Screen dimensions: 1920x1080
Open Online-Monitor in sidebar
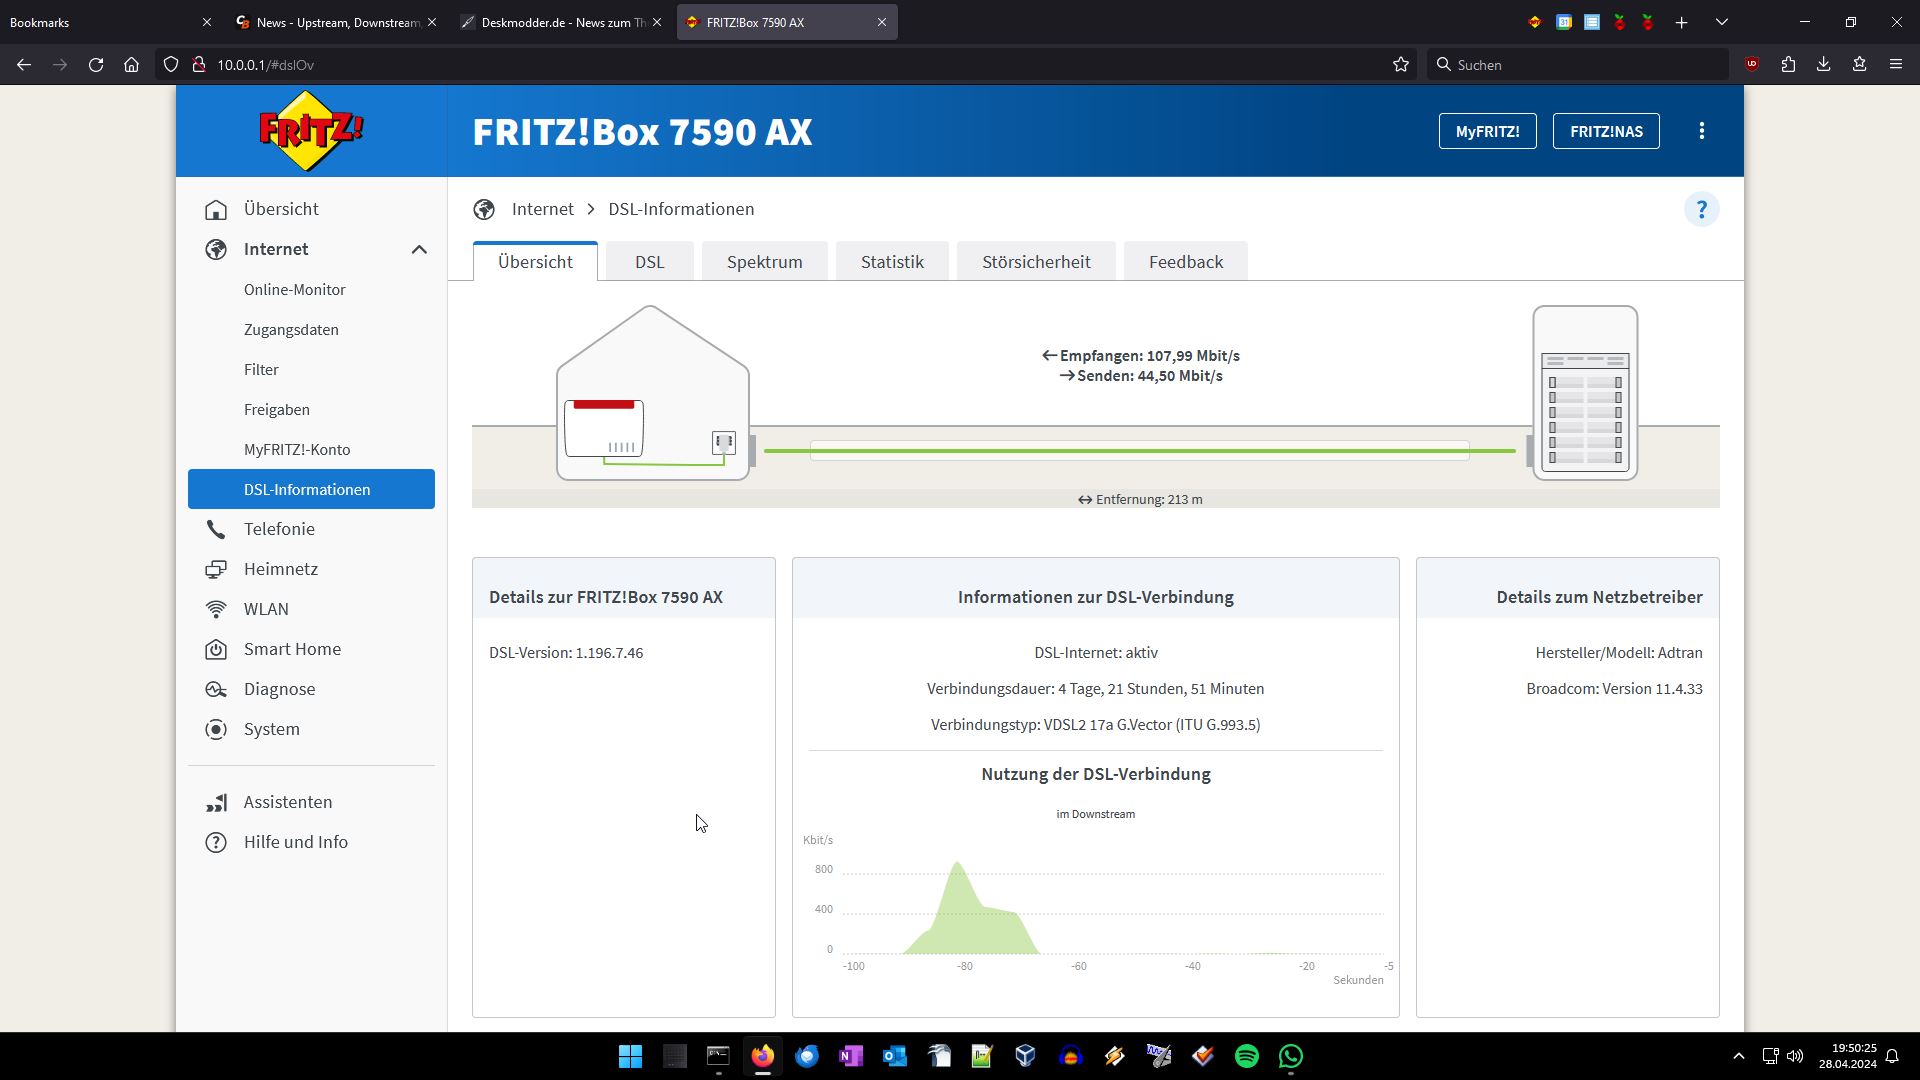(294, 289)
